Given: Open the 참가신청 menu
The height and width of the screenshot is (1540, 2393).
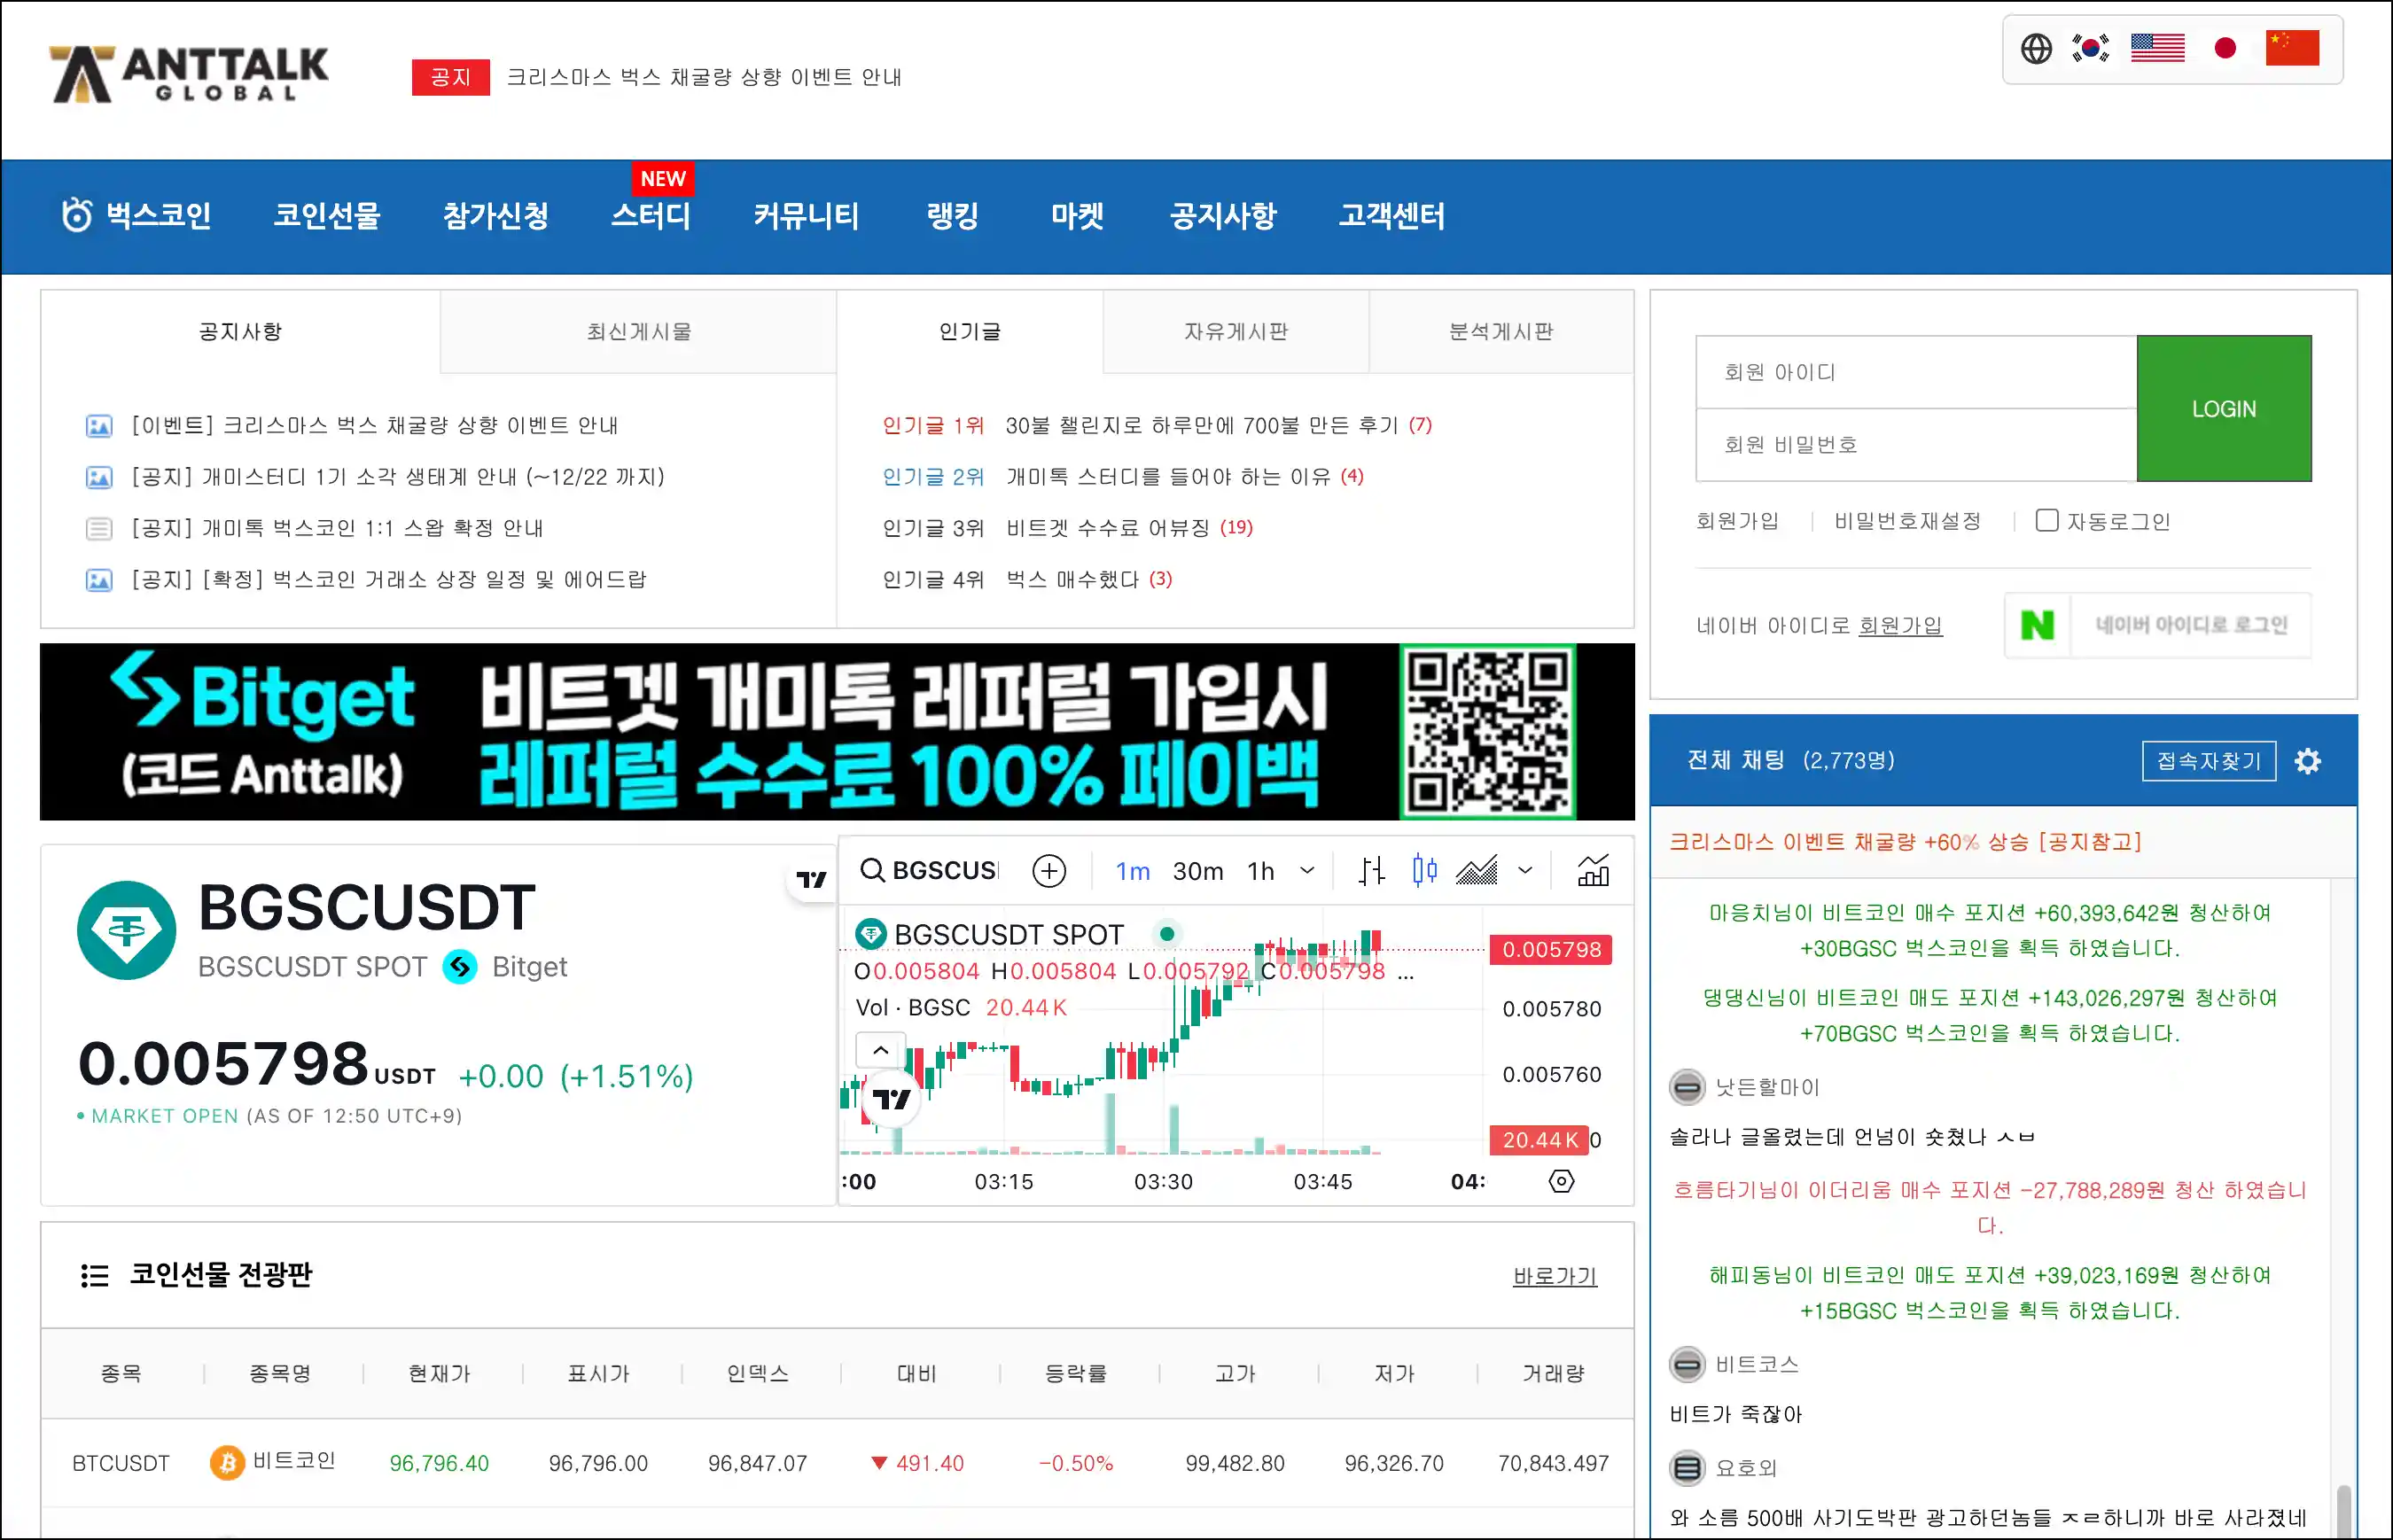Looking at the screenshot, I should click(496, 216).
